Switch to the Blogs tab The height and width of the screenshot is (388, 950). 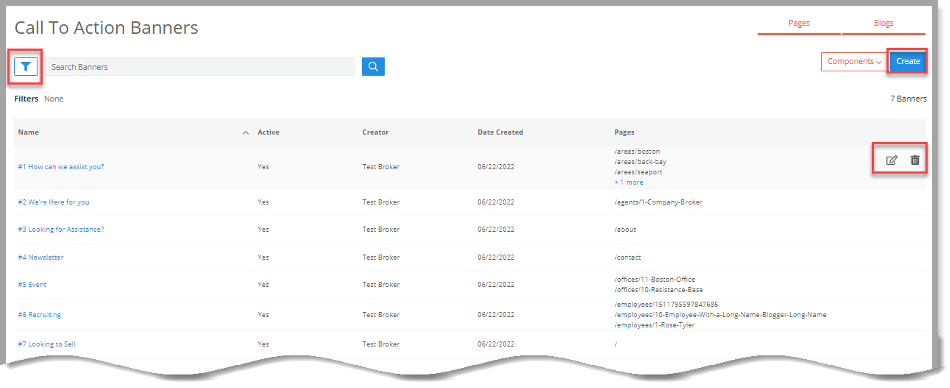[883, 24]
